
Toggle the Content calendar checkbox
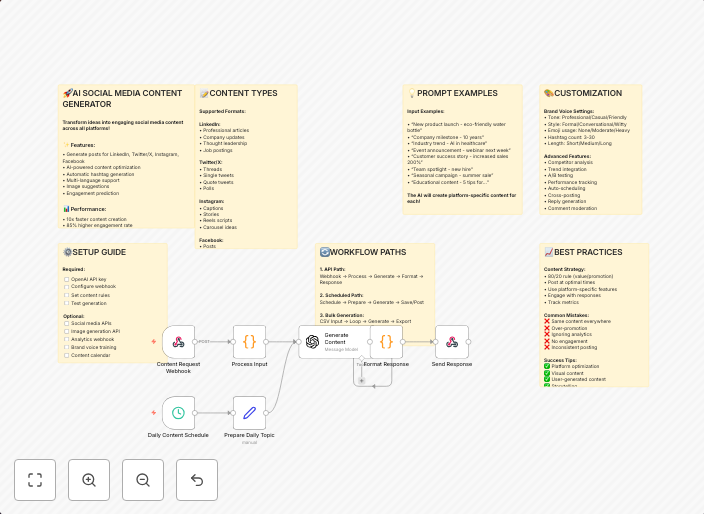pos(67,355)
